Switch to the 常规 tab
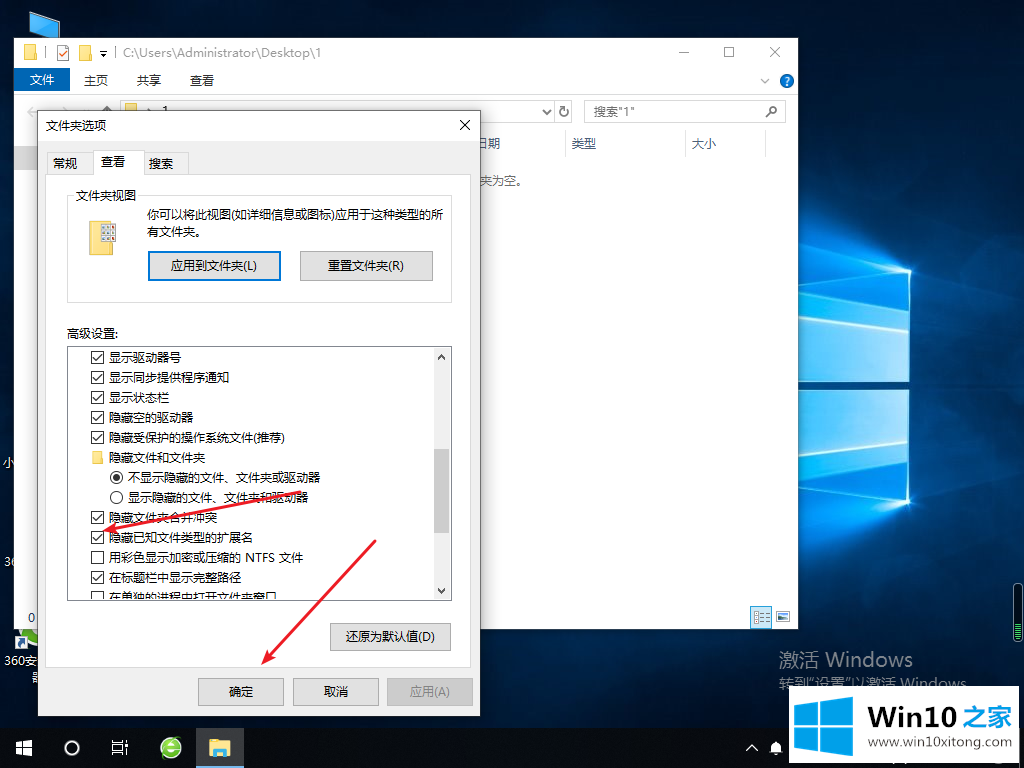 point(65,164)
